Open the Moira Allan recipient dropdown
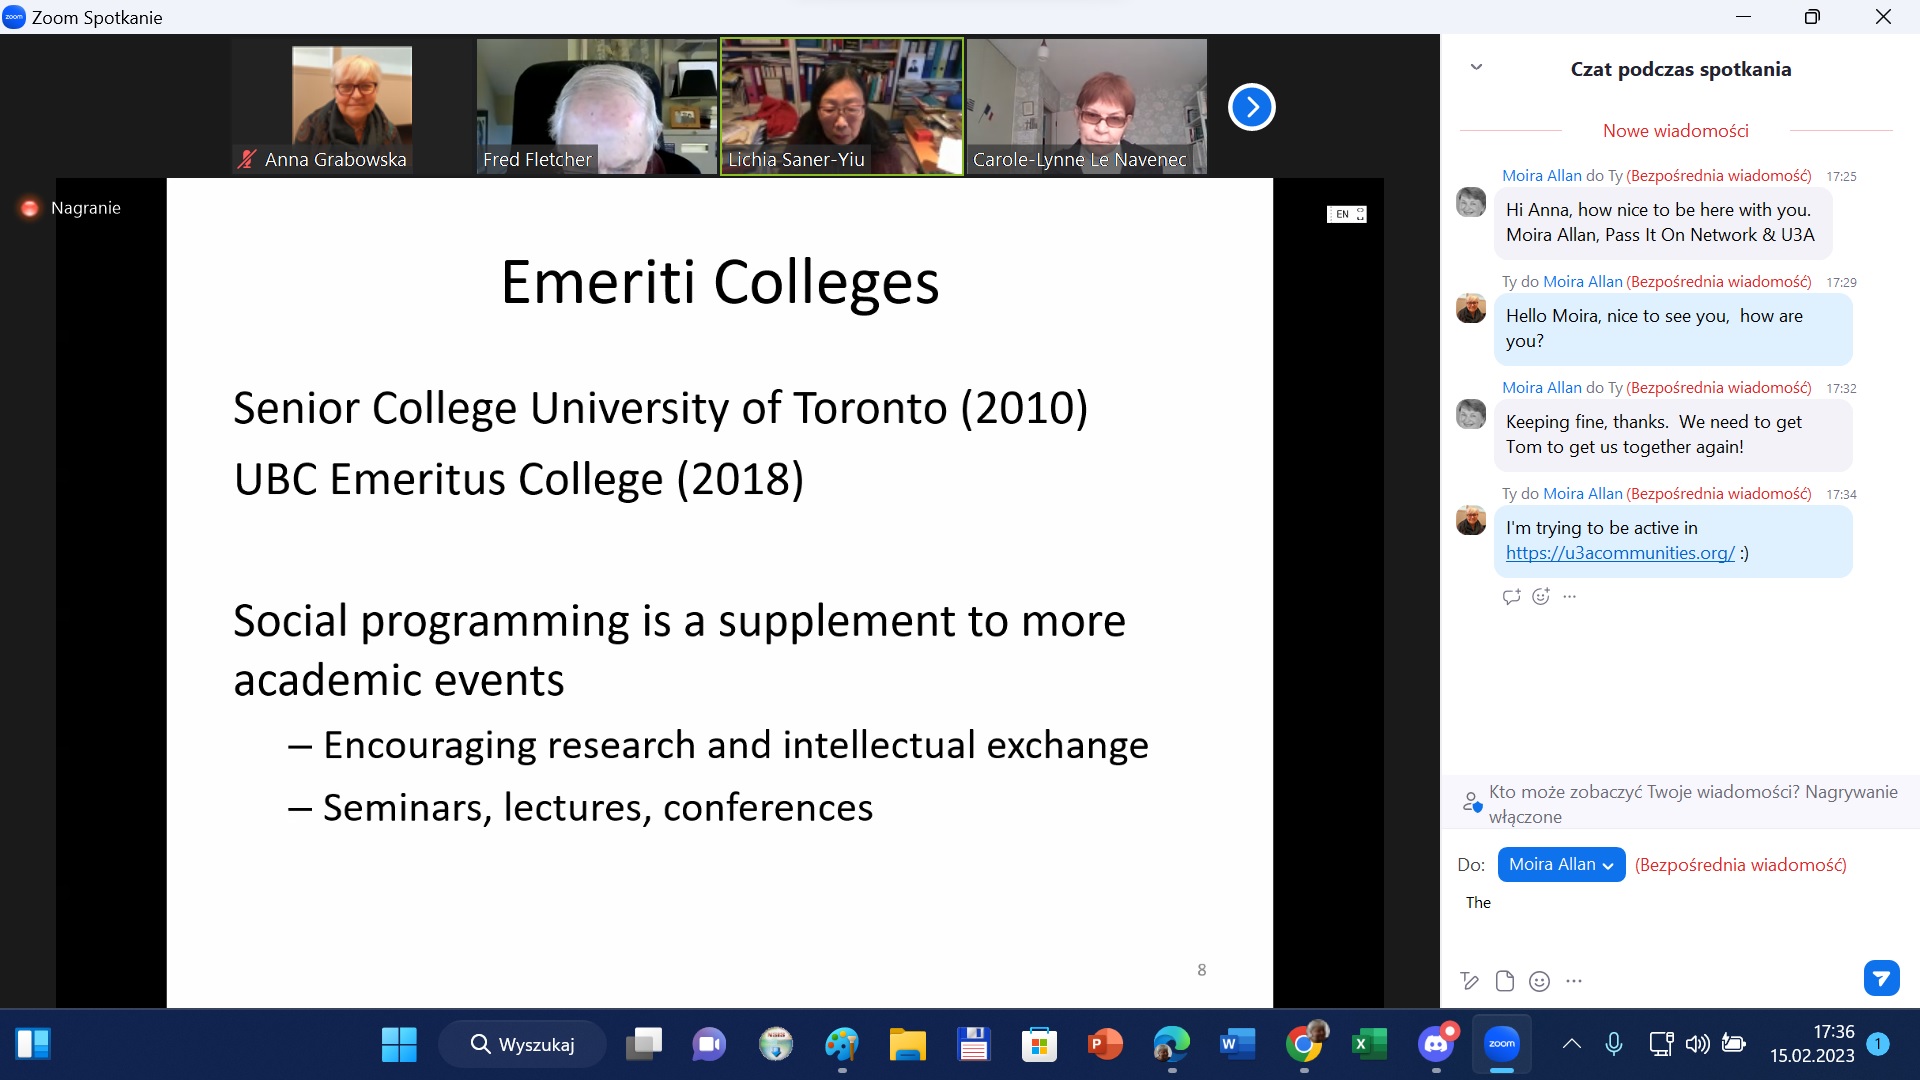The width and height of the screenshot is (1920, 1080). point(1561,865)
